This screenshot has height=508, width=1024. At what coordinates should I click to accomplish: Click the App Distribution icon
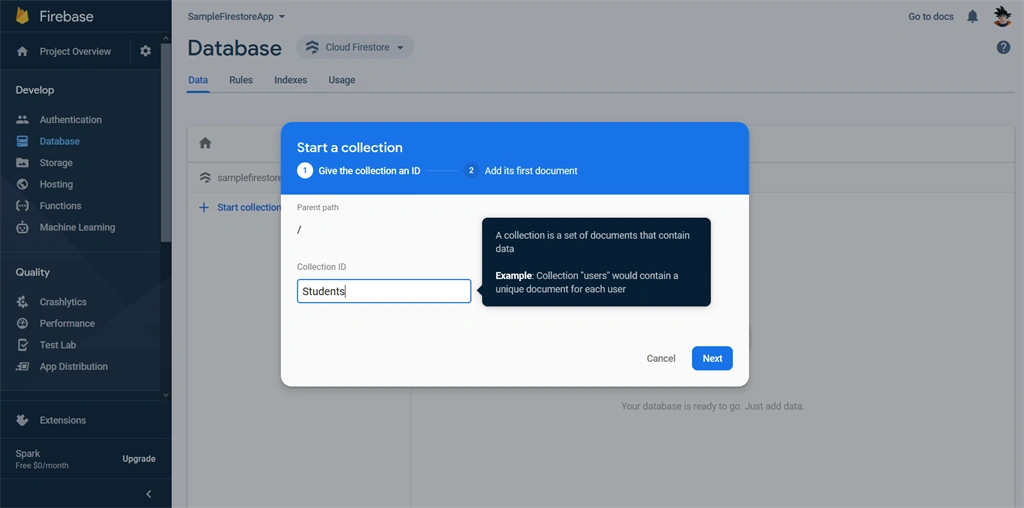pos(22,366)
